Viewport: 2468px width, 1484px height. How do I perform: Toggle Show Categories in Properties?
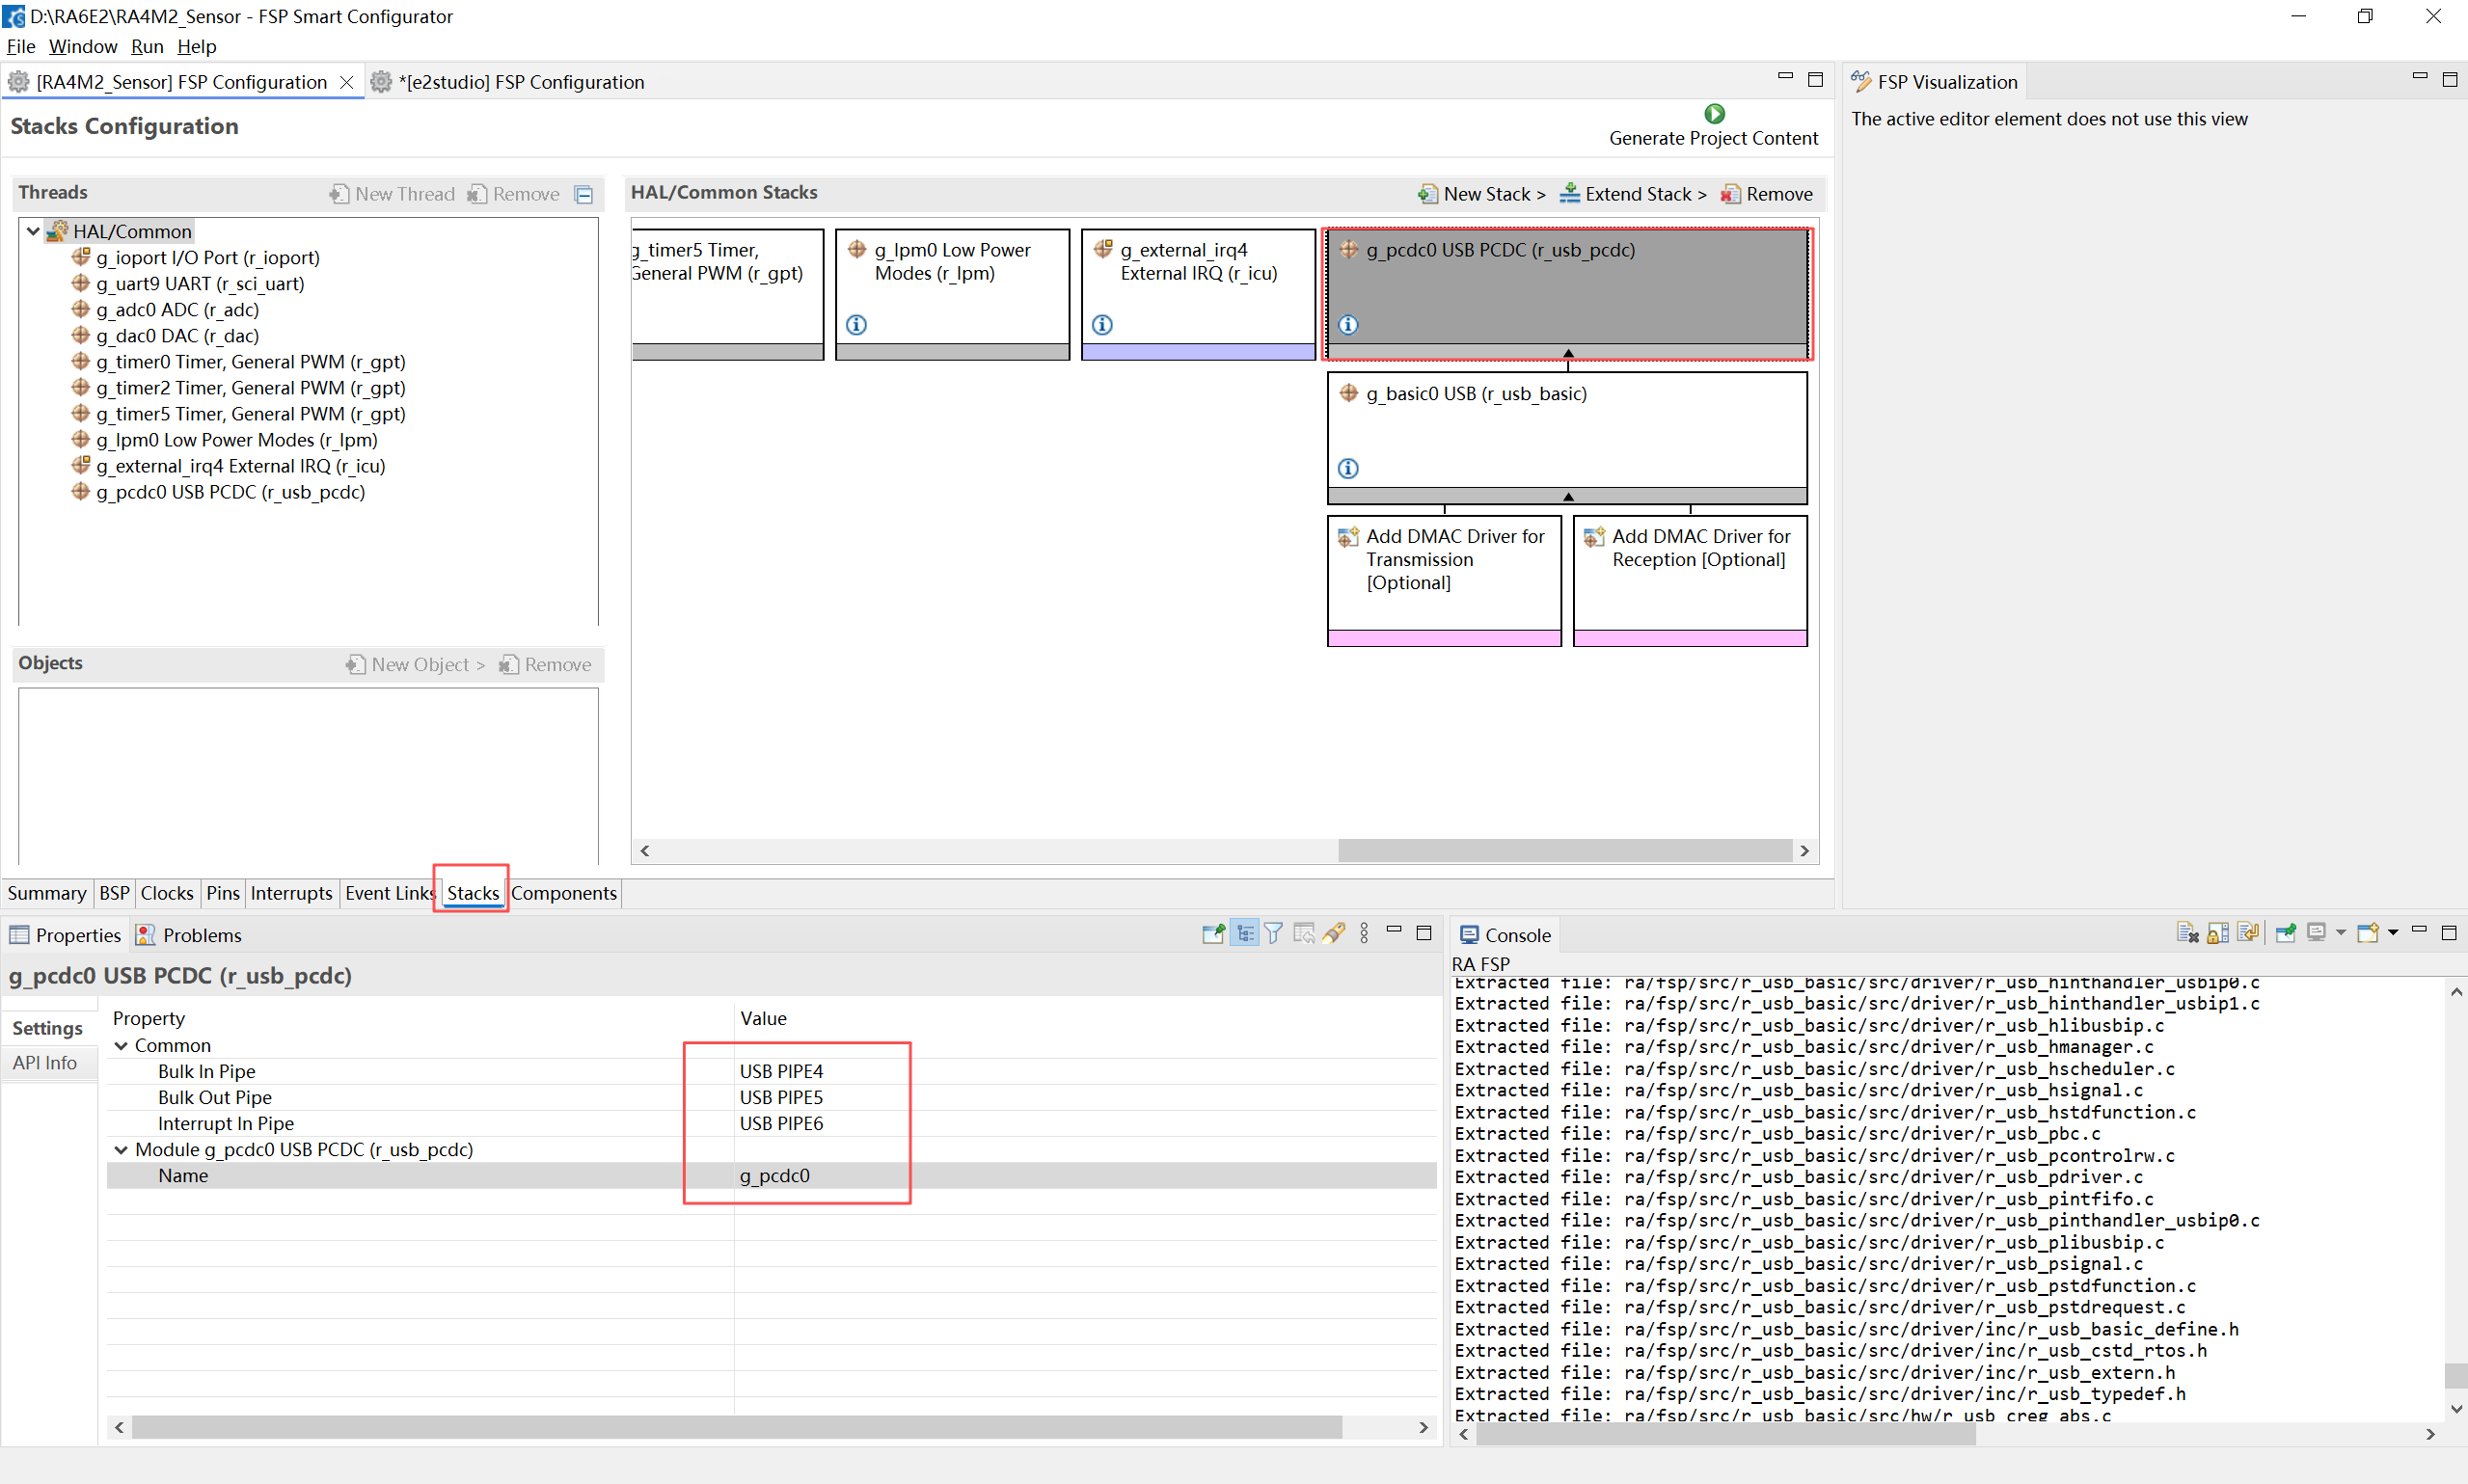[x=1244, y=934]
